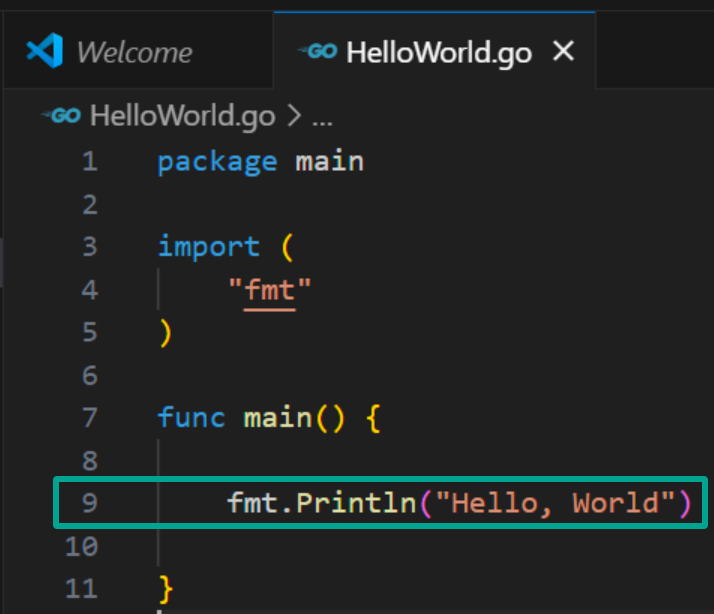This screenshot has width=714, height=614.
Task: Click the VS Code logo on Welcome tab
Action: (x=45, y=51)
